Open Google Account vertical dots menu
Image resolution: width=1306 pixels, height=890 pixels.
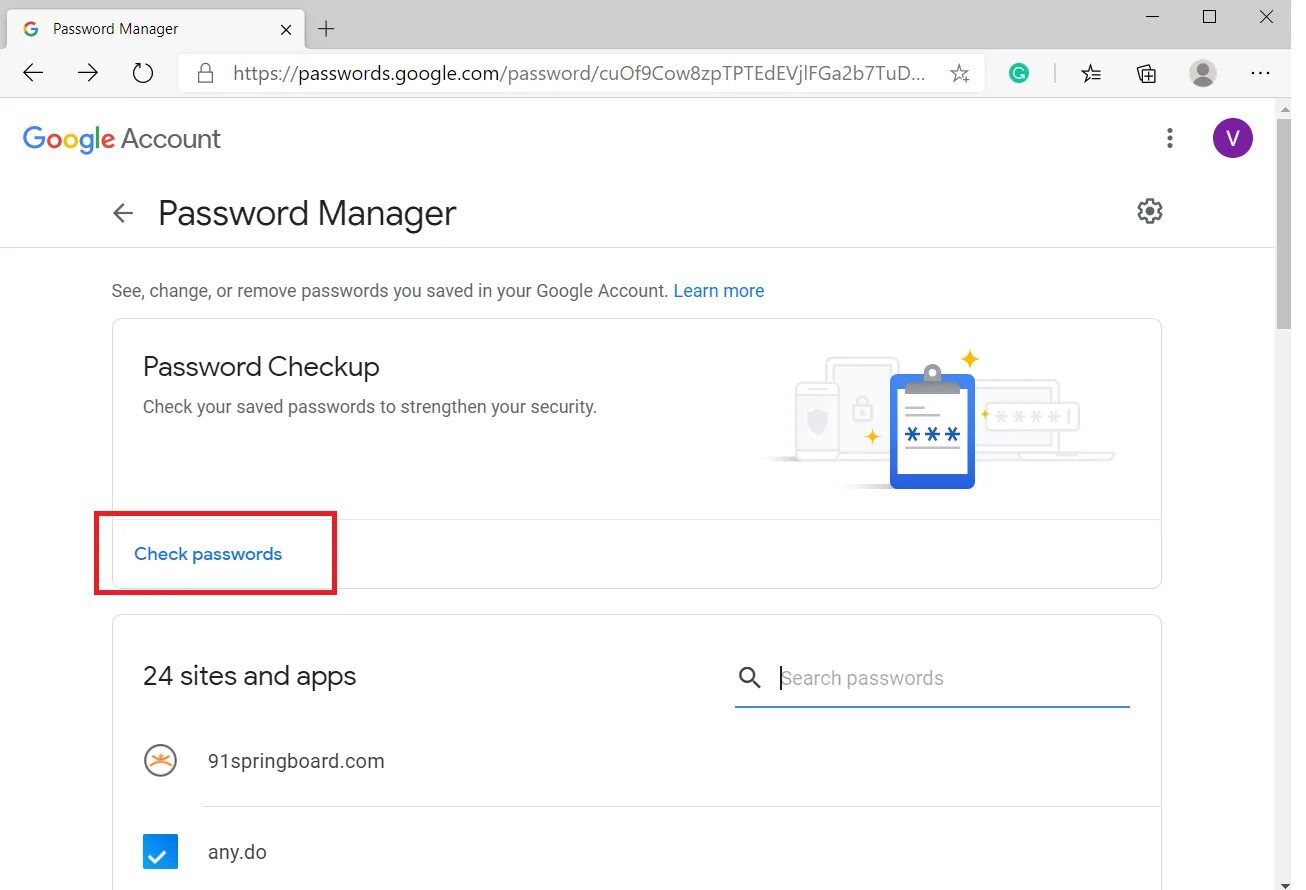(x=1169, y=138)
